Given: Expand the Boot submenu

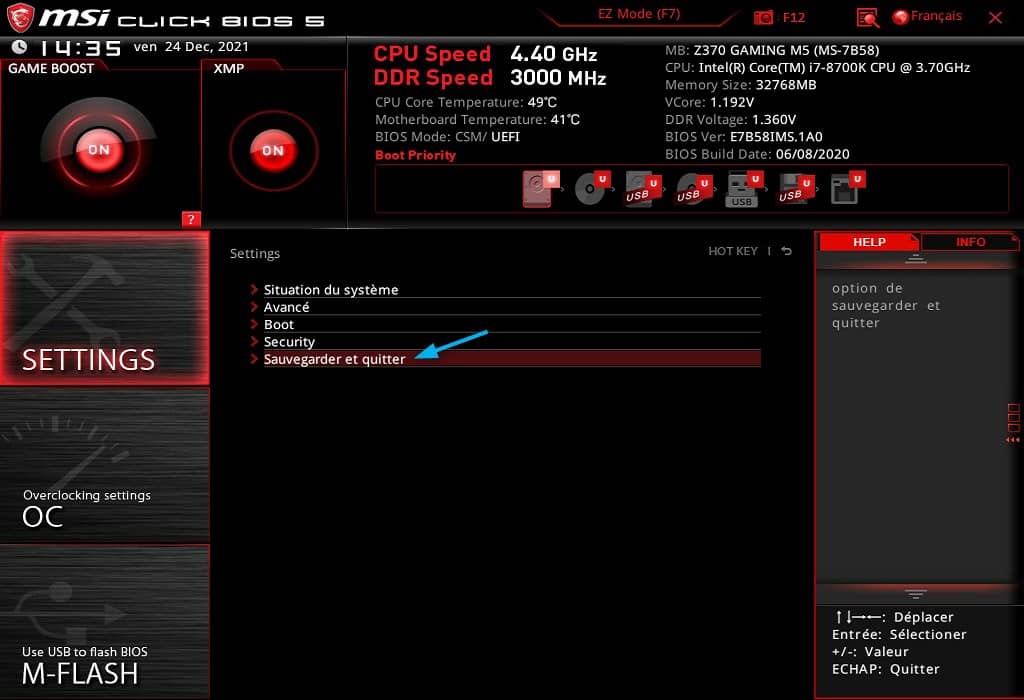Looking at the screenshot, I should click(x=505, y=325).
